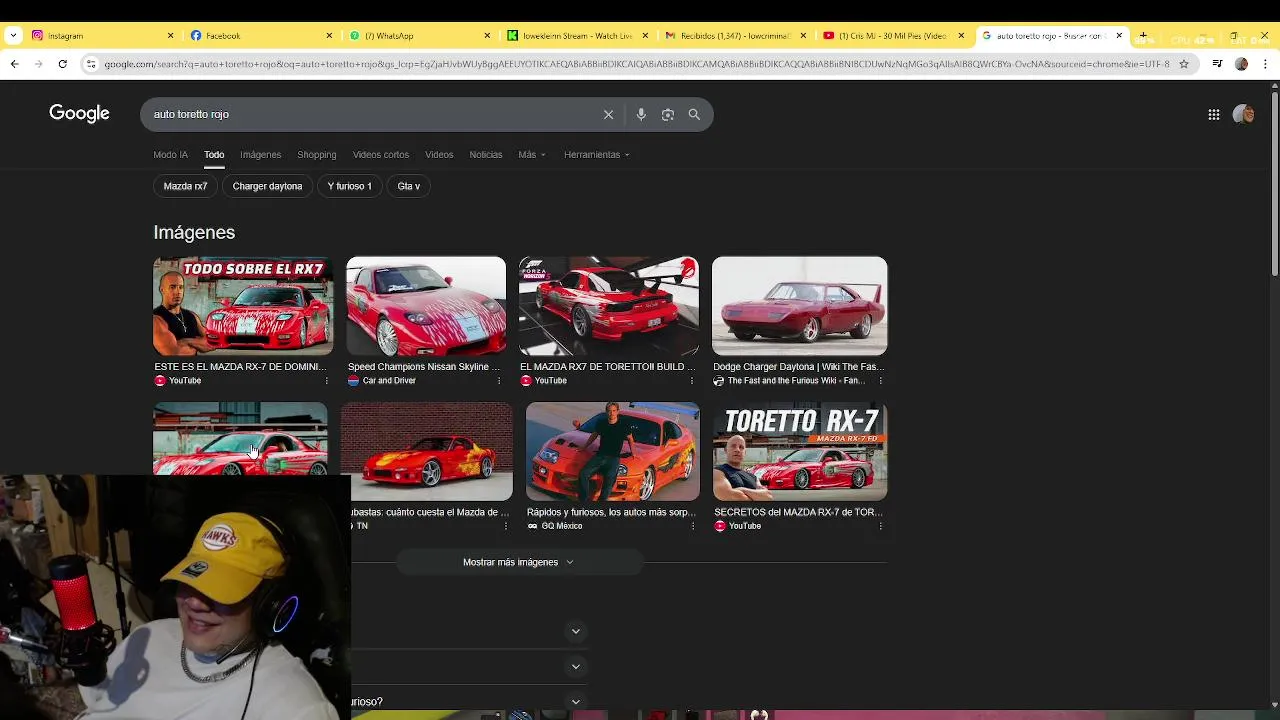Open Forza Horizon RX7 build image
This screenshot has height=720, width=1280.
click(x=609, y=306)
